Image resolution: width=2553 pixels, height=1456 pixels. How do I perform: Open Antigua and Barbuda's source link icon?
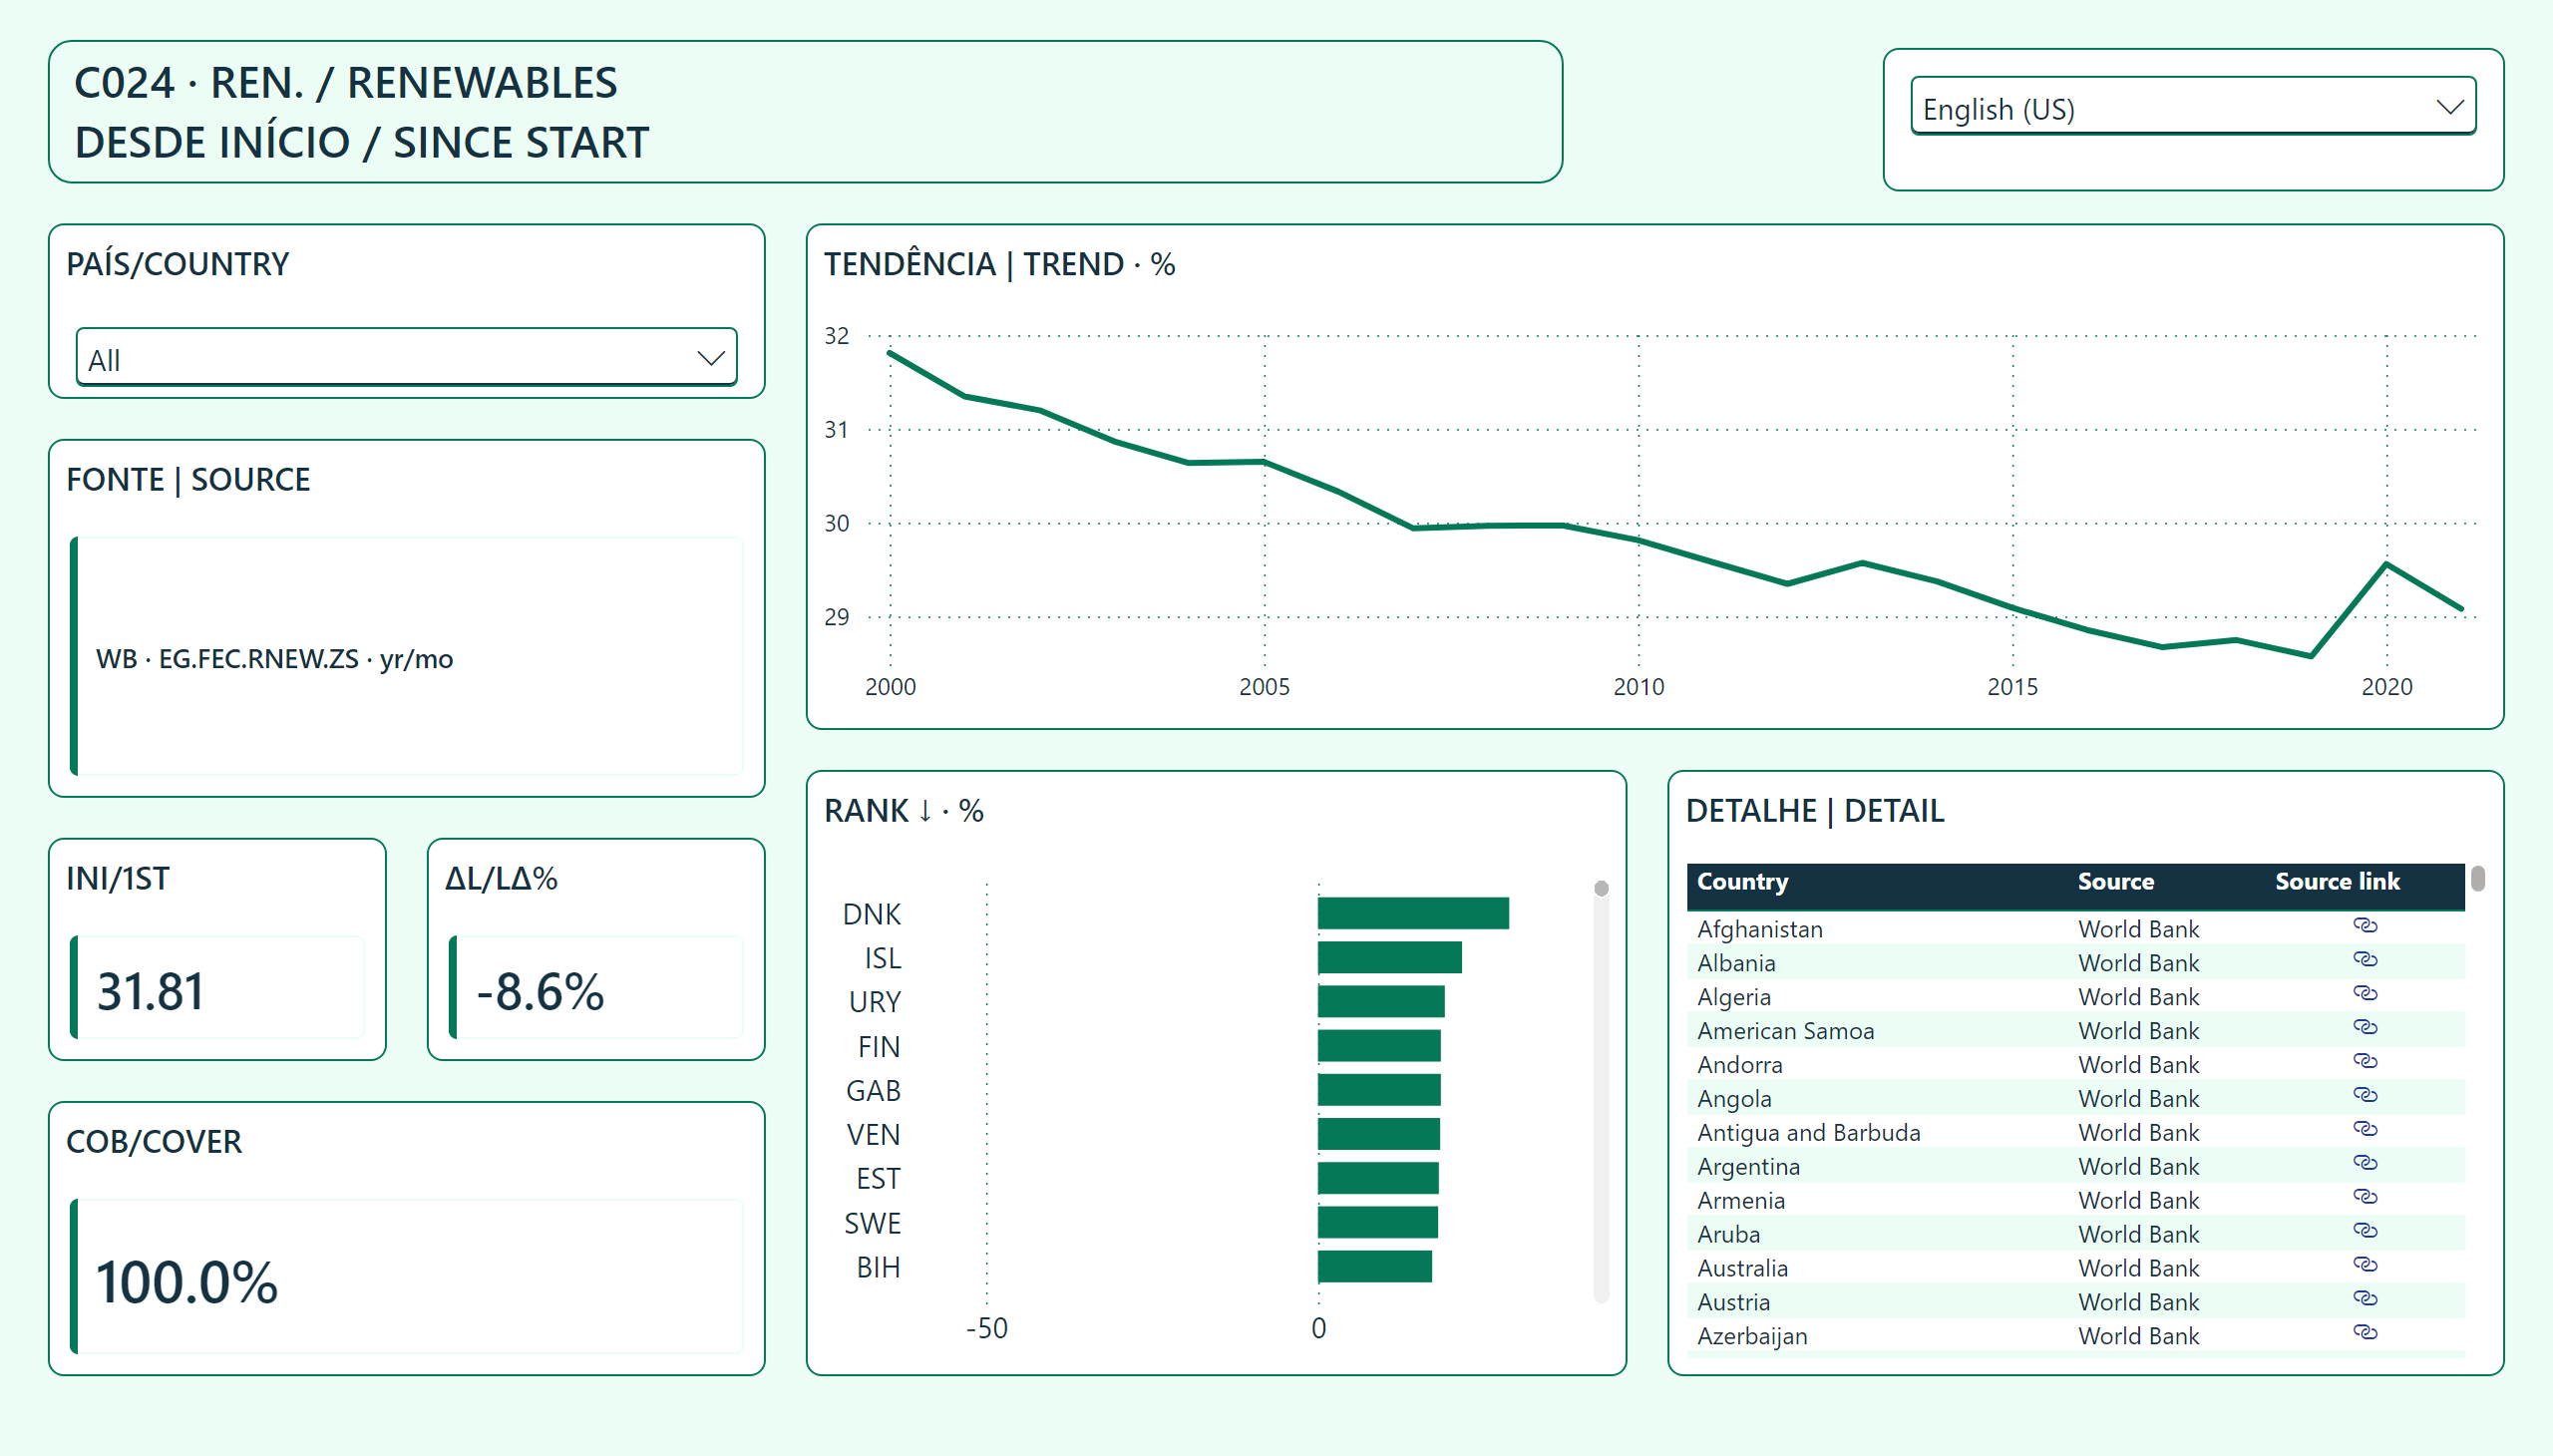[x=2364, y=1130]
